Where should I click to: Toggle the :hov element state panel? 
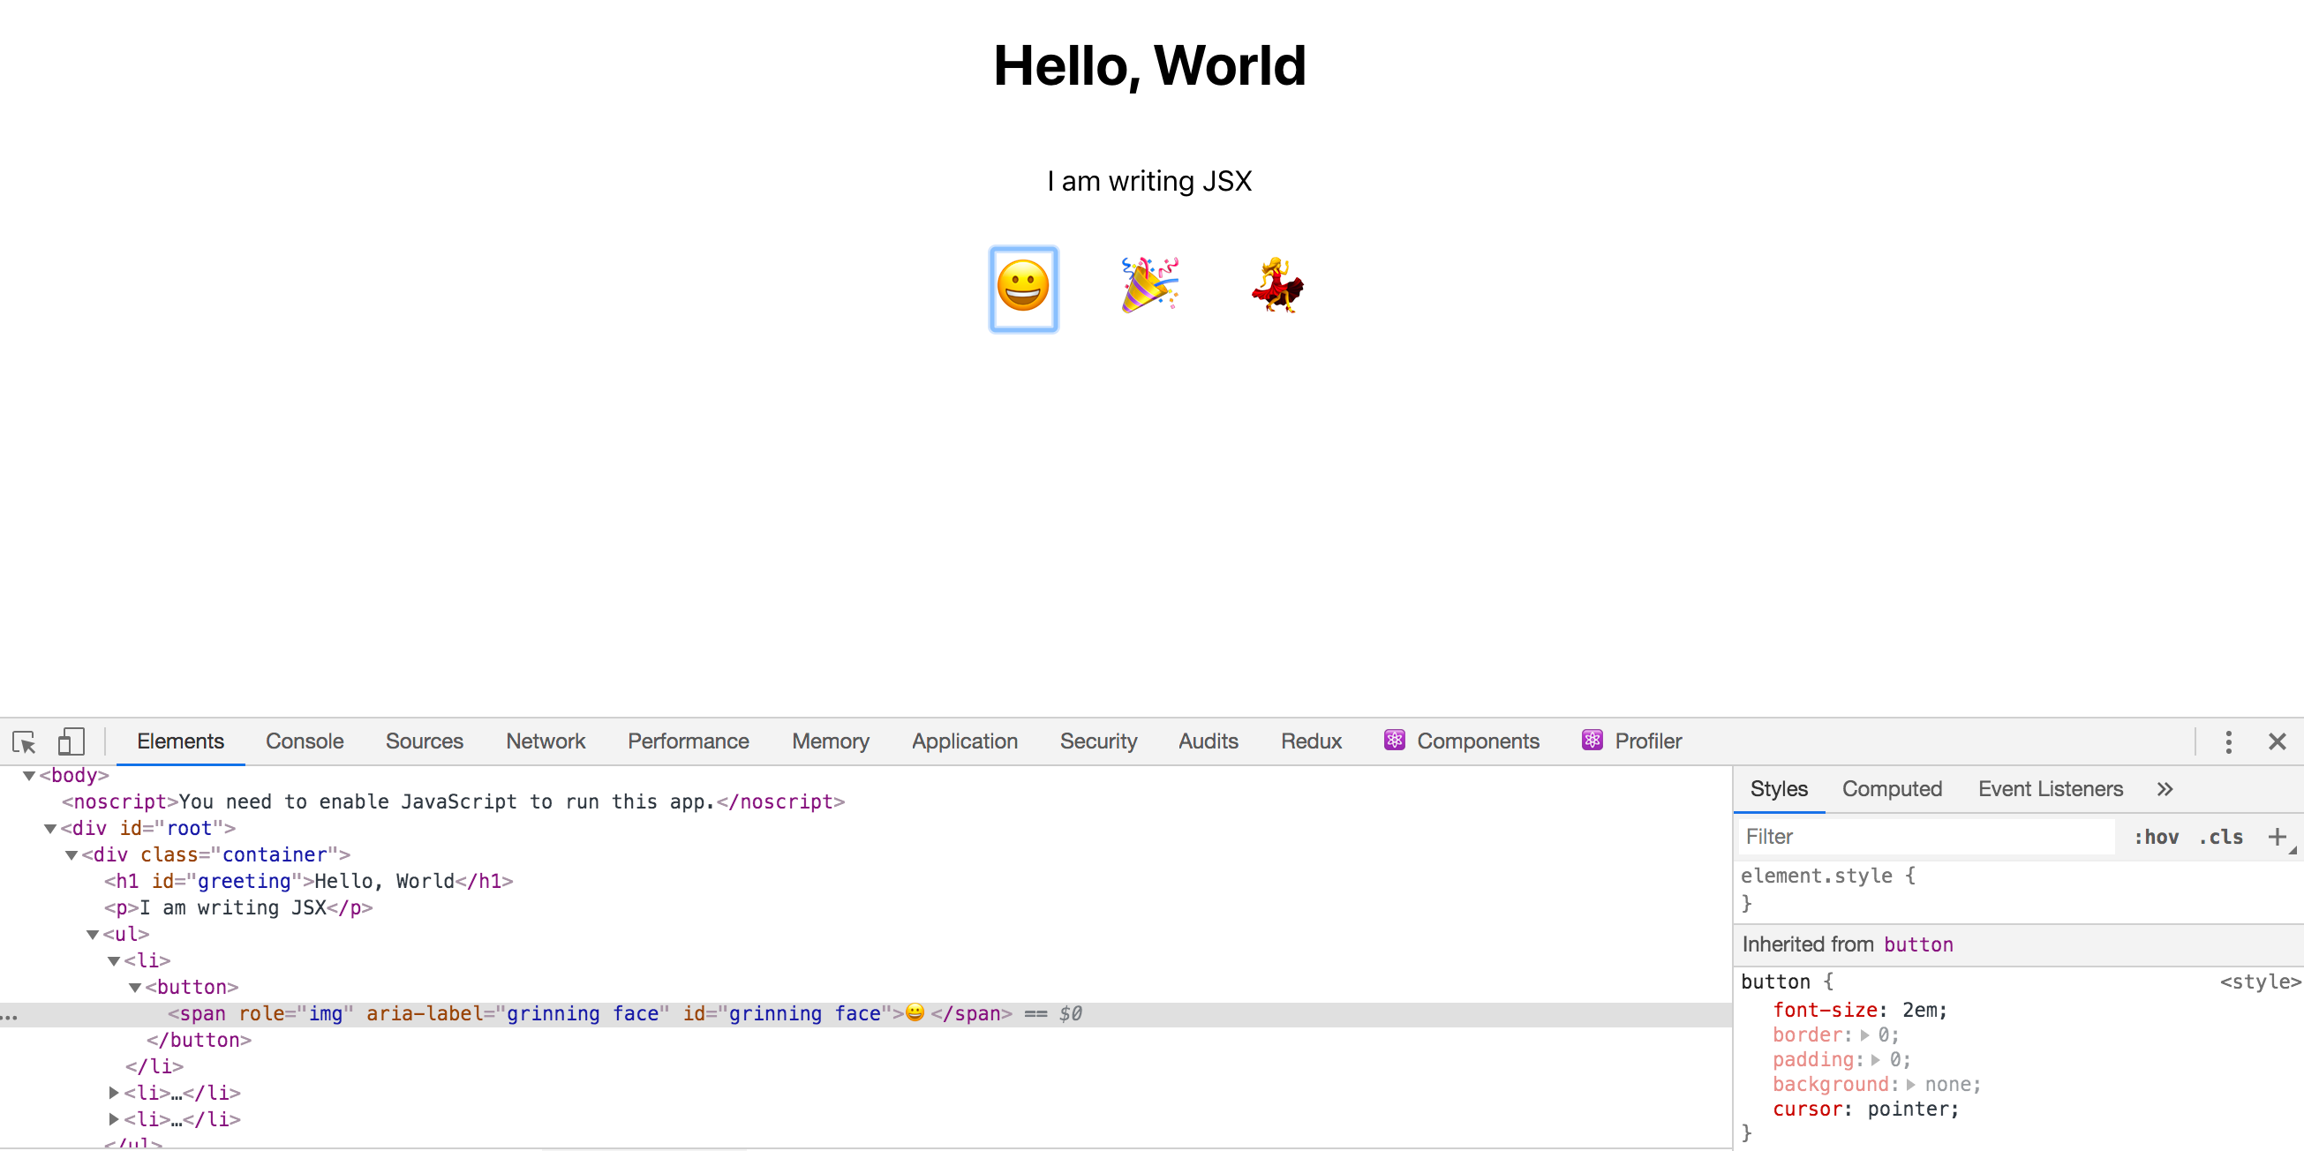[x=2156, y=837]
